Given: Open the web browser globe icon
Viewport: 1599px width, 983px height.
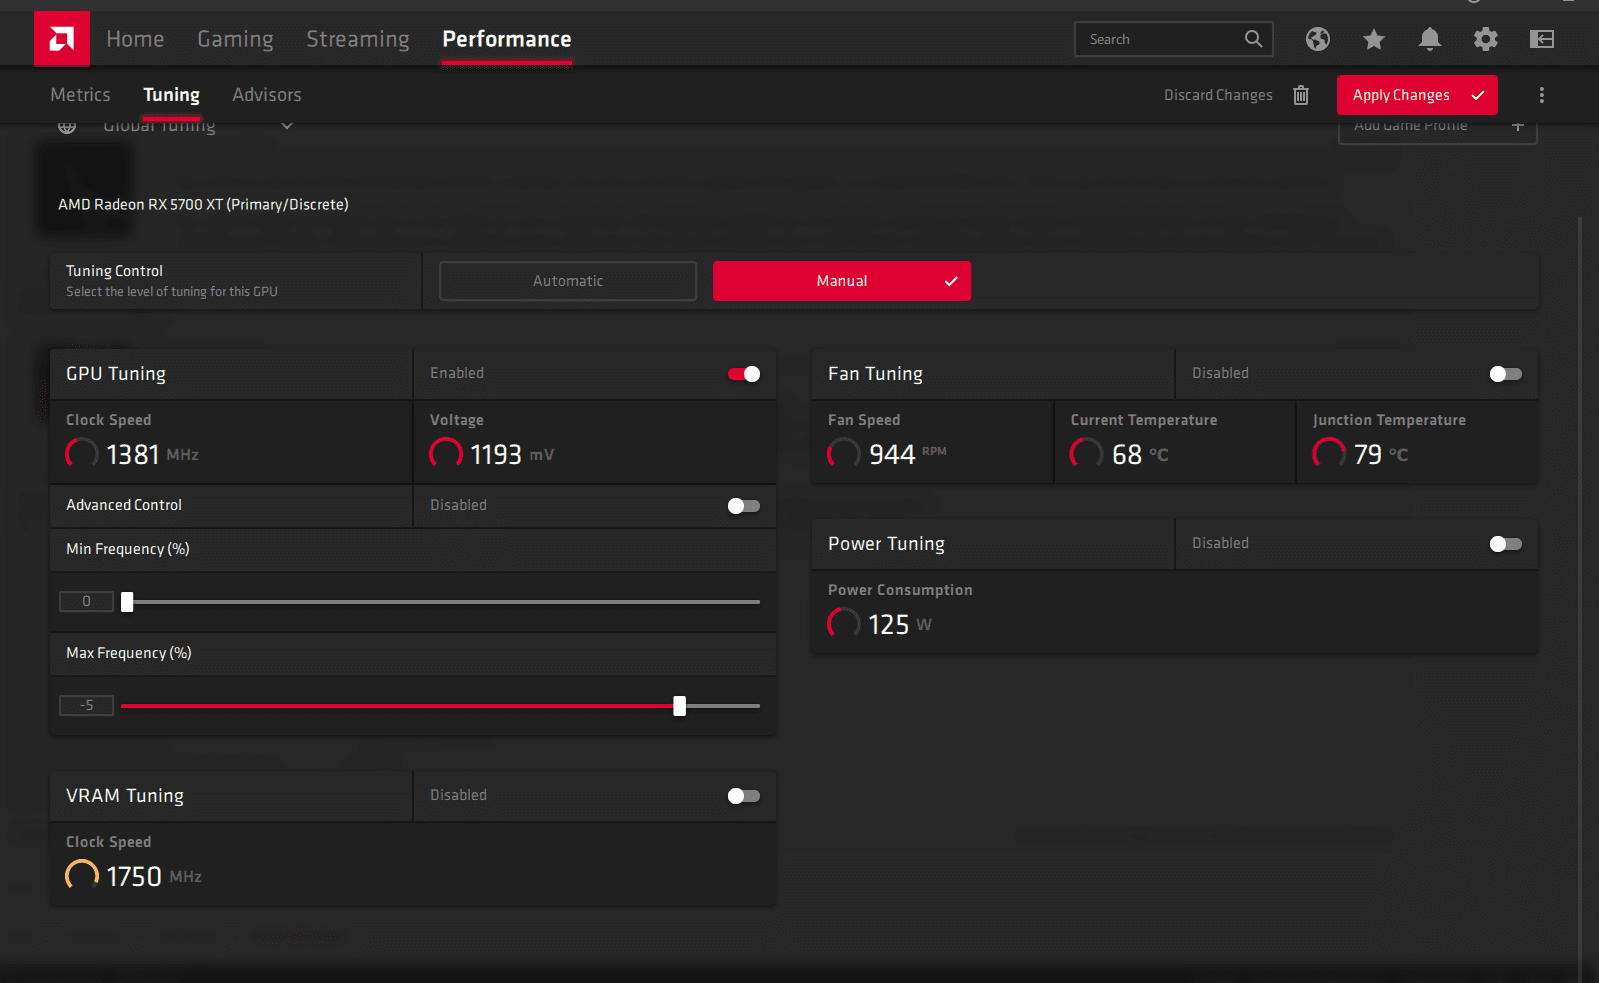Looking at the screenshot, I should coord(1318,39).
